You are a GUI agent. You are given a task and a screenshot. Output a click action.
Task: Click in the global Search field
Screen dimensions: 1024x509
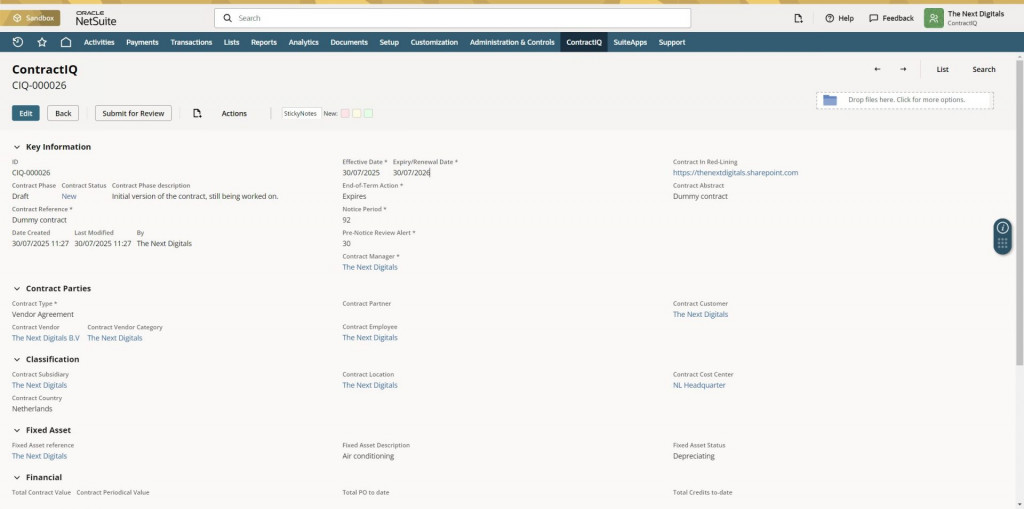point(453,18)
